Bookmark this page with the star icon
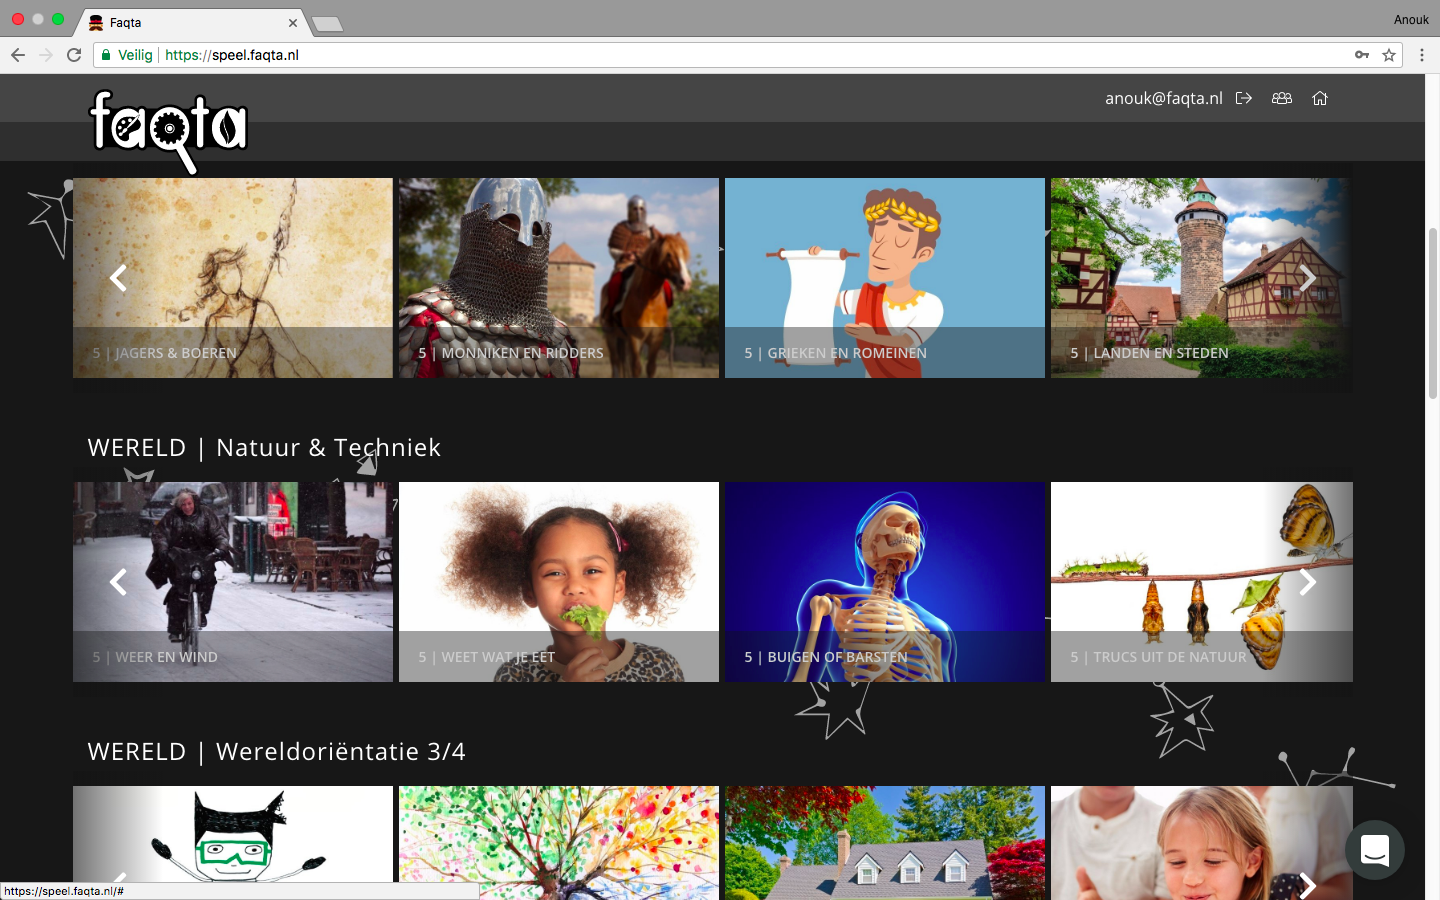The image size is (1440, 900). pos(1389,55)
